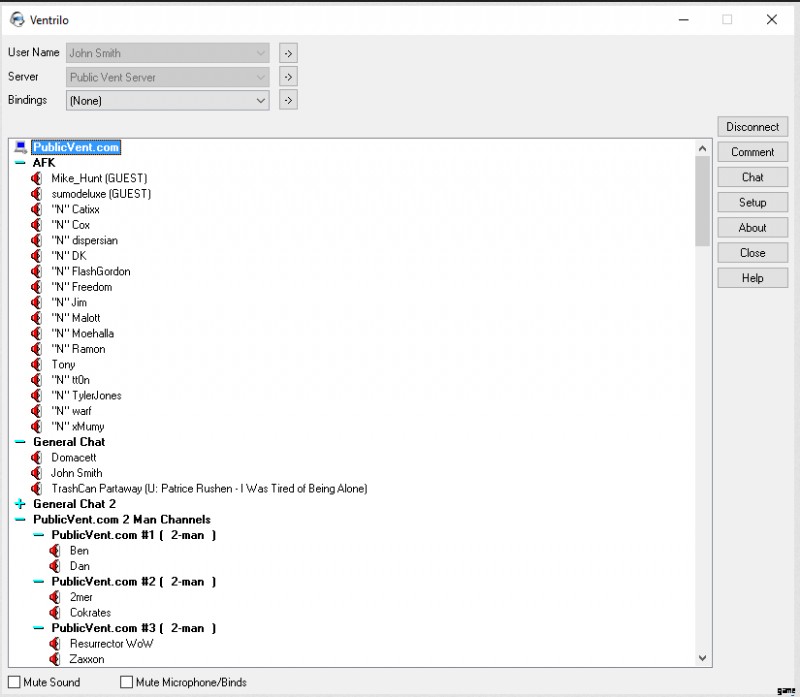Select the "N" FlashGordon user name
Screen dimensions: 800x697
[91, 271]
